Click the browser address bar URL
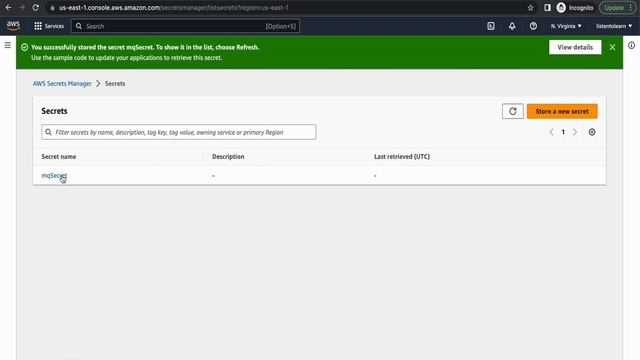640x360 pixels. [173, 8]
